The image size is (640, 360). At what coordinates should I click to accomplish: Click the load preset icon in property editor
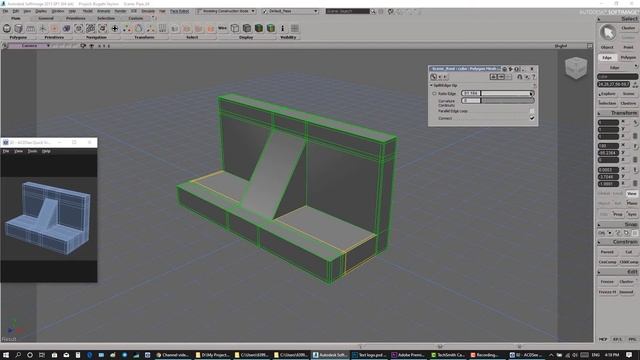pyautogui.click(x=493, y=77)
